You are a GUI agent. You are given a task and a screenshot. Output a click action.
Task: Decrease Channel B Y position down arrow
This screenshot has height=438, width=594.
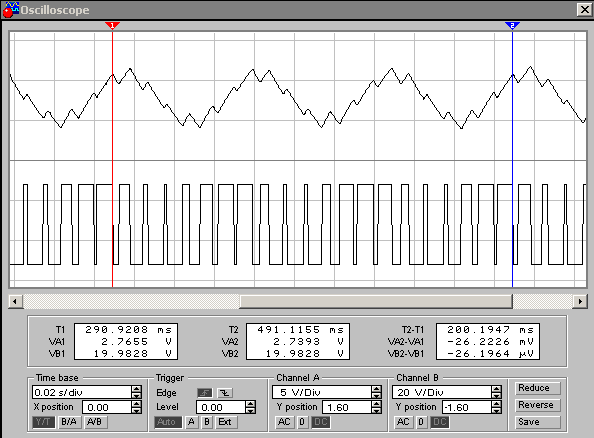[x=496, y=411]
